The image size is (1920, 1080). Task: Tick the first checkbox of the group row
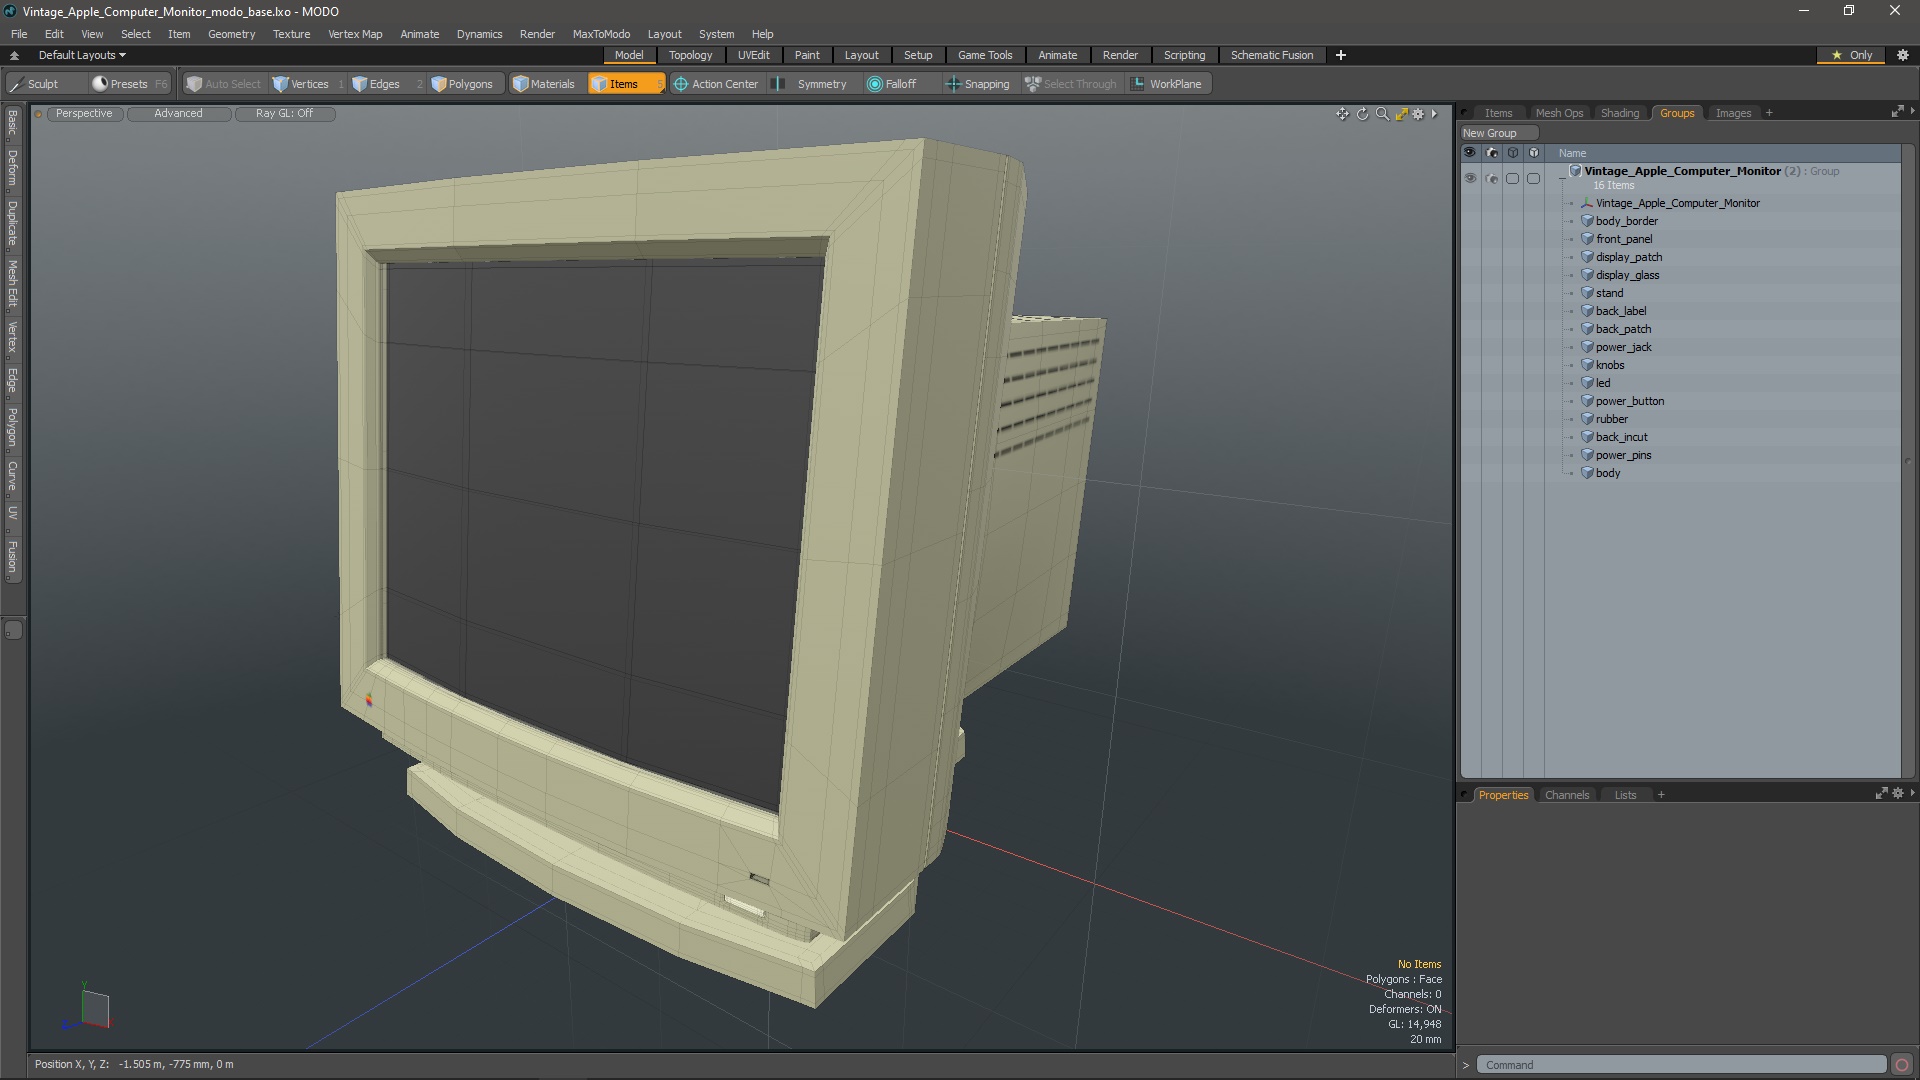[1512, 178]
